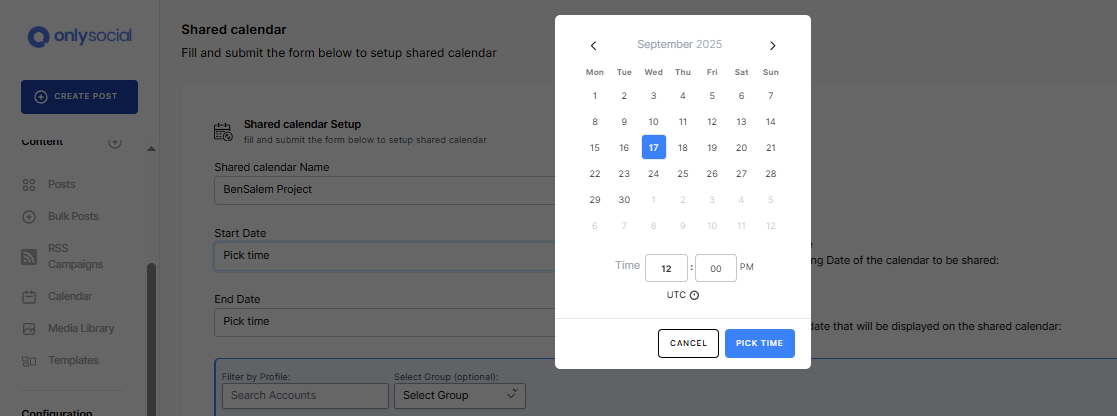This screenshot has height=416, width=1117.
Task: Go to the previous month
Action: click(x=594, y=45)
